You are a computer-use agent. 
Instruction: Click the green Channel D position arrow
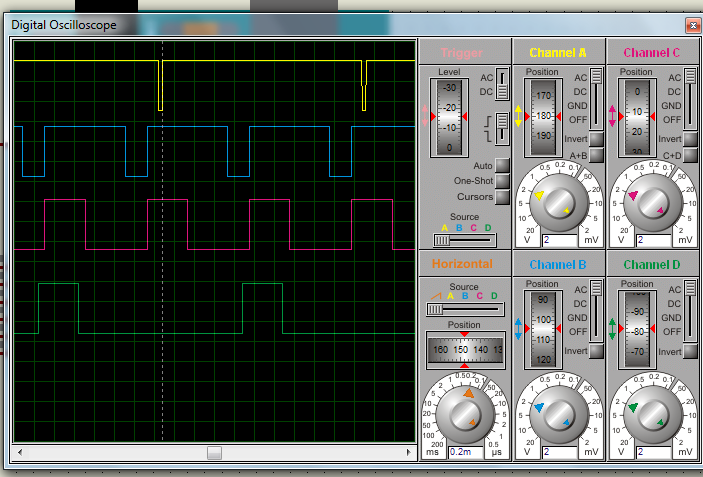(x=612, y=329)
